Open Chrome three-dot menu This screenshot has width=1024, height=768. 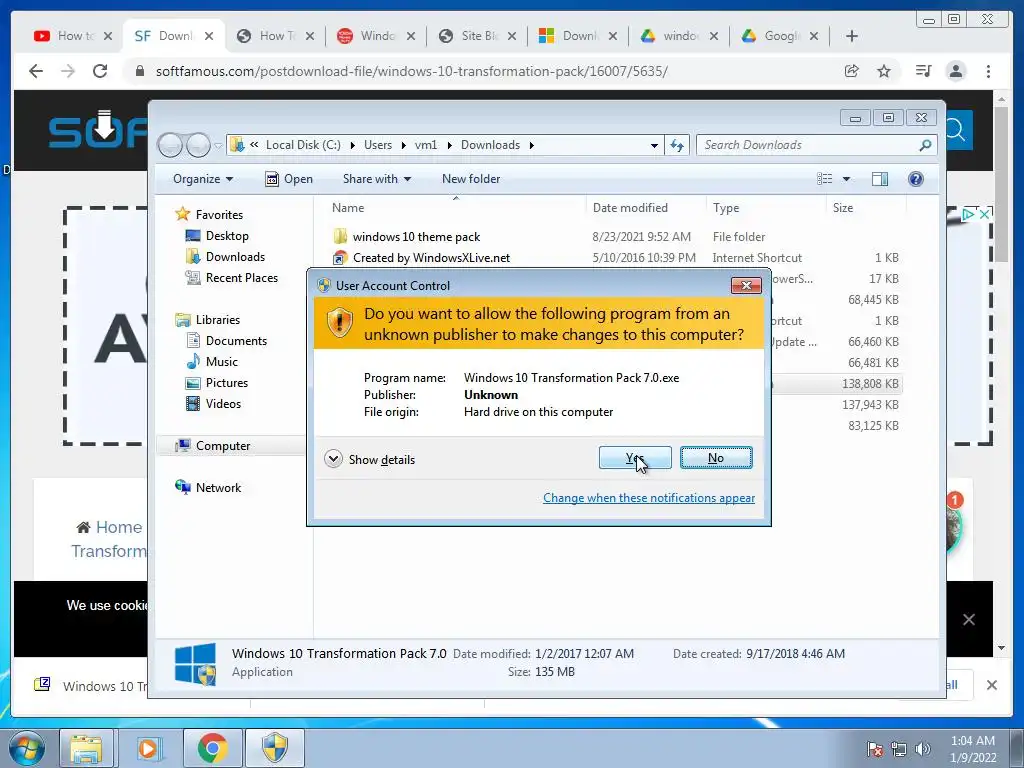[988, 71]
